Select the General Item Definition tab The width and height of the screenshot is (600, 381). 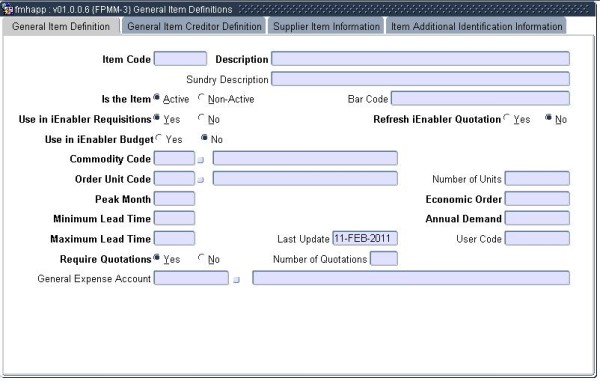pyautogui.click(x=61, y=26)
